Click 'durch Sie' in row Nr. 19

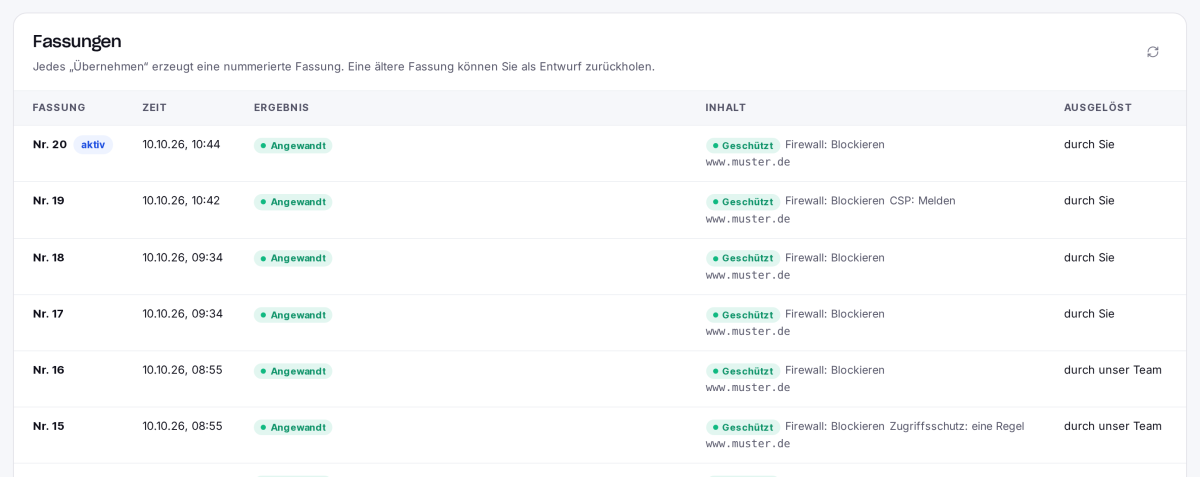coord(1089,200)
